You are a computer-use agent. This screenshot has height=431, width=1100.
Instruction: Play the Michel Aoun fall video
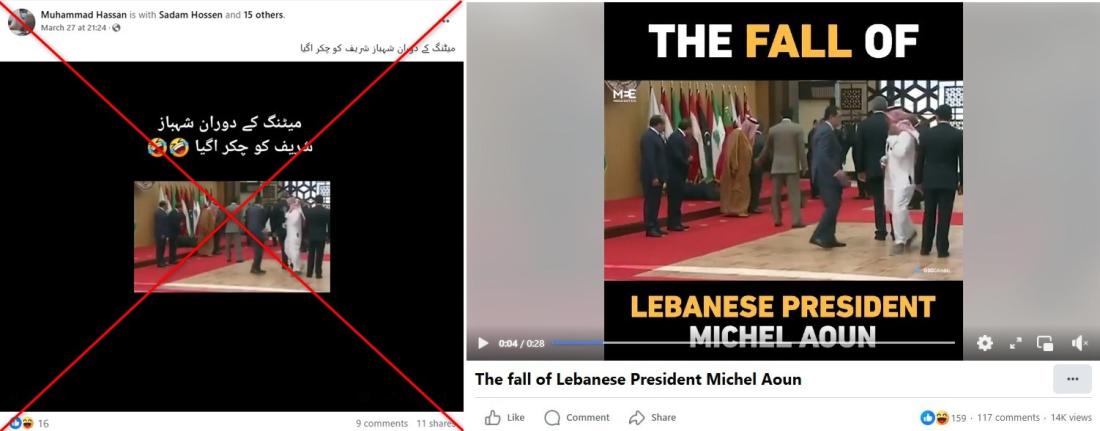click(x=483, y=343)
